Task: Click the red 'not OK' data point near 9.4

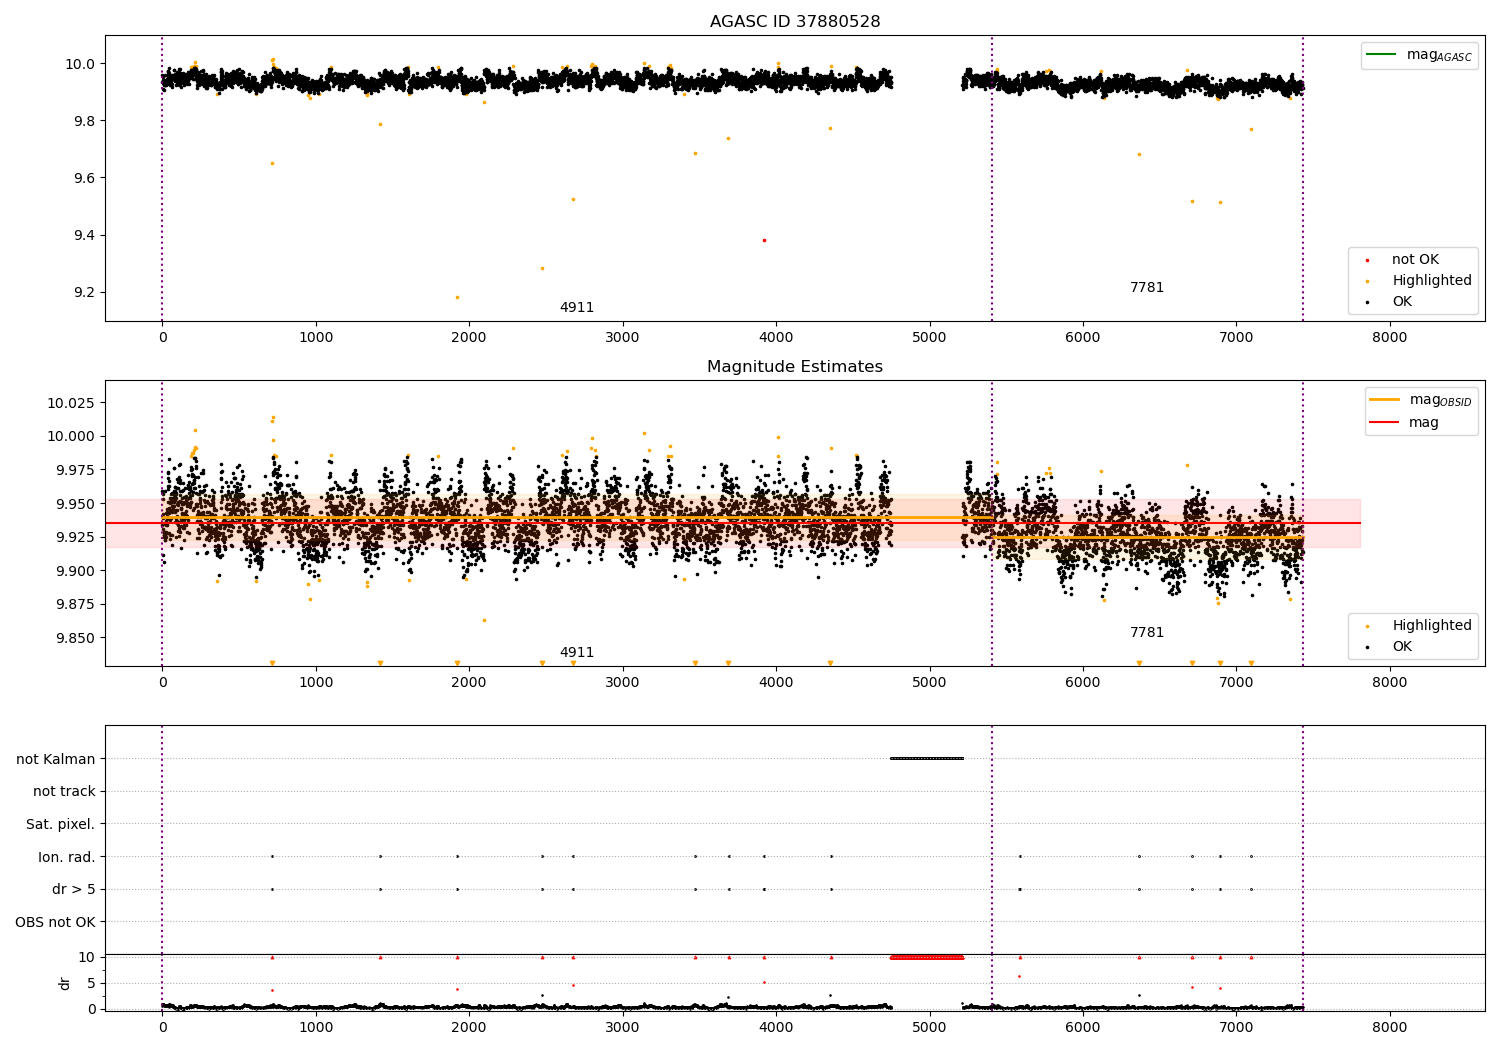Action: [x=764, y=240]
